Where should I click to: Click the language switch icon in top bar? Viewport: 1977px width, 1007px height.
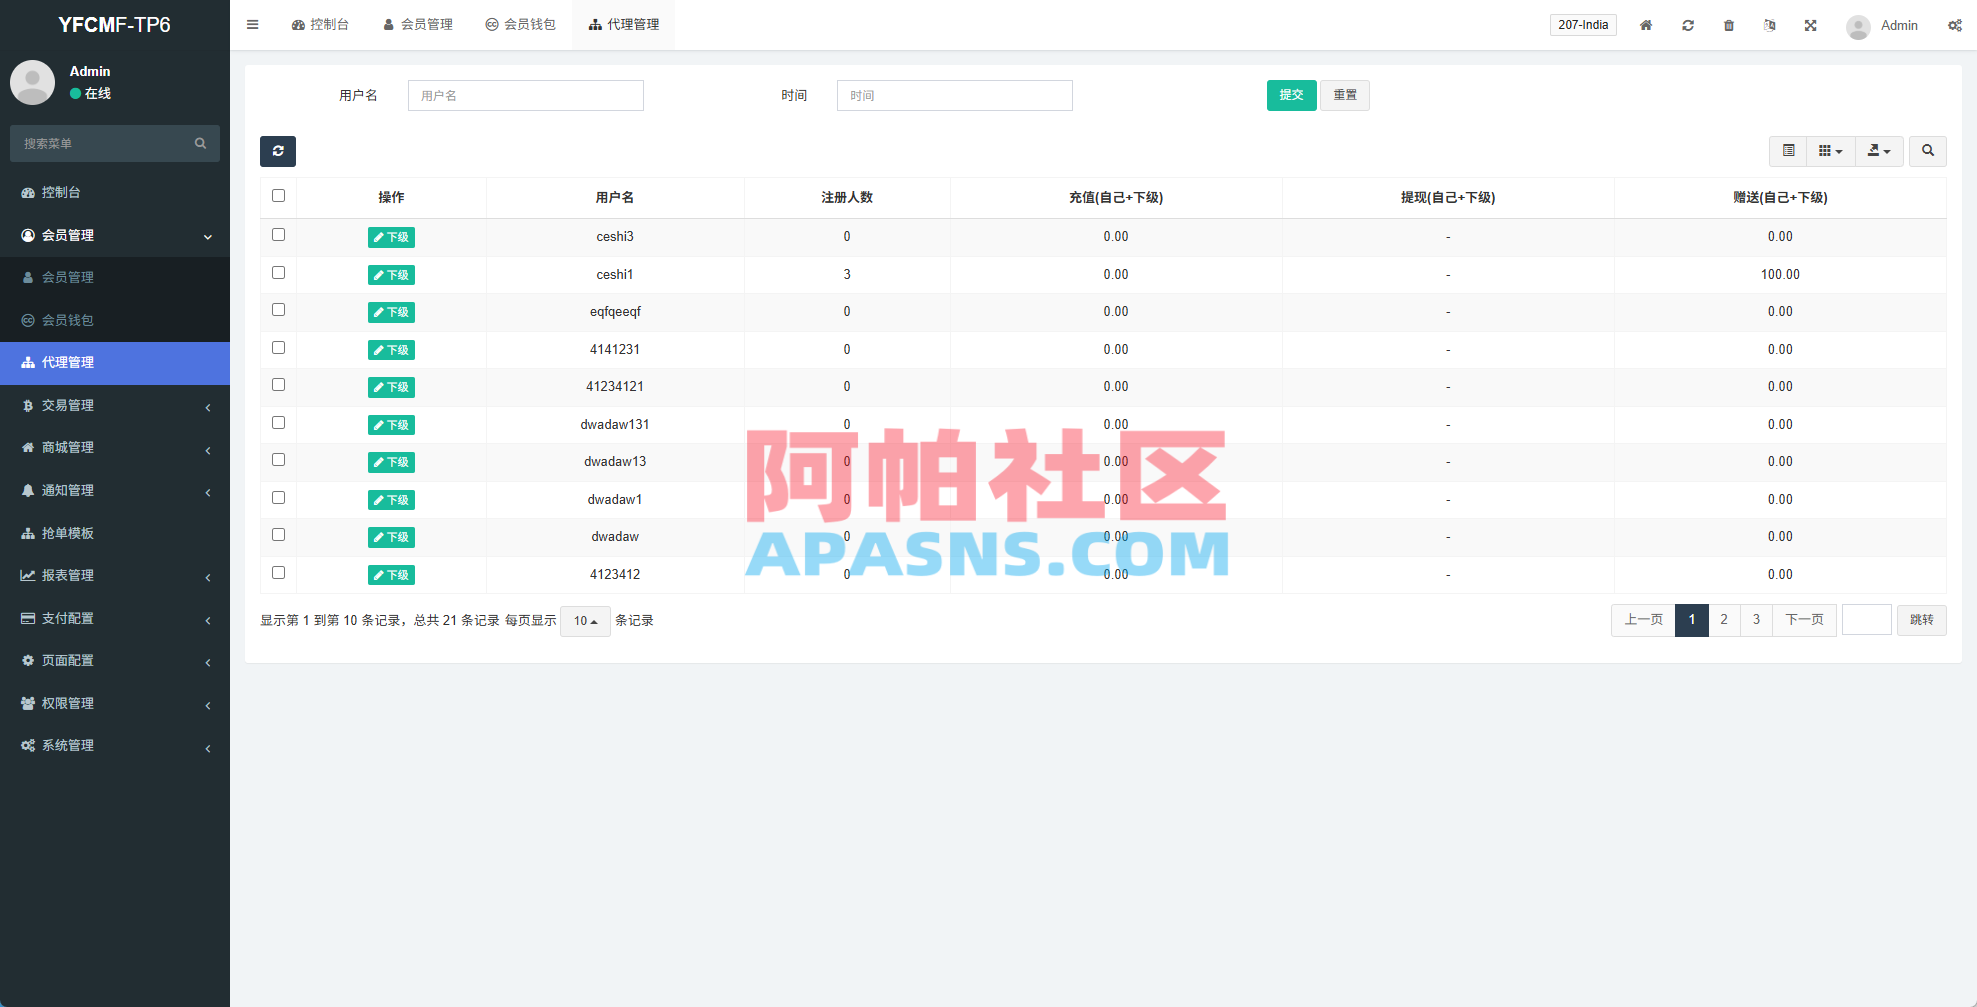pyautogui.click(x=1770, y=25)
